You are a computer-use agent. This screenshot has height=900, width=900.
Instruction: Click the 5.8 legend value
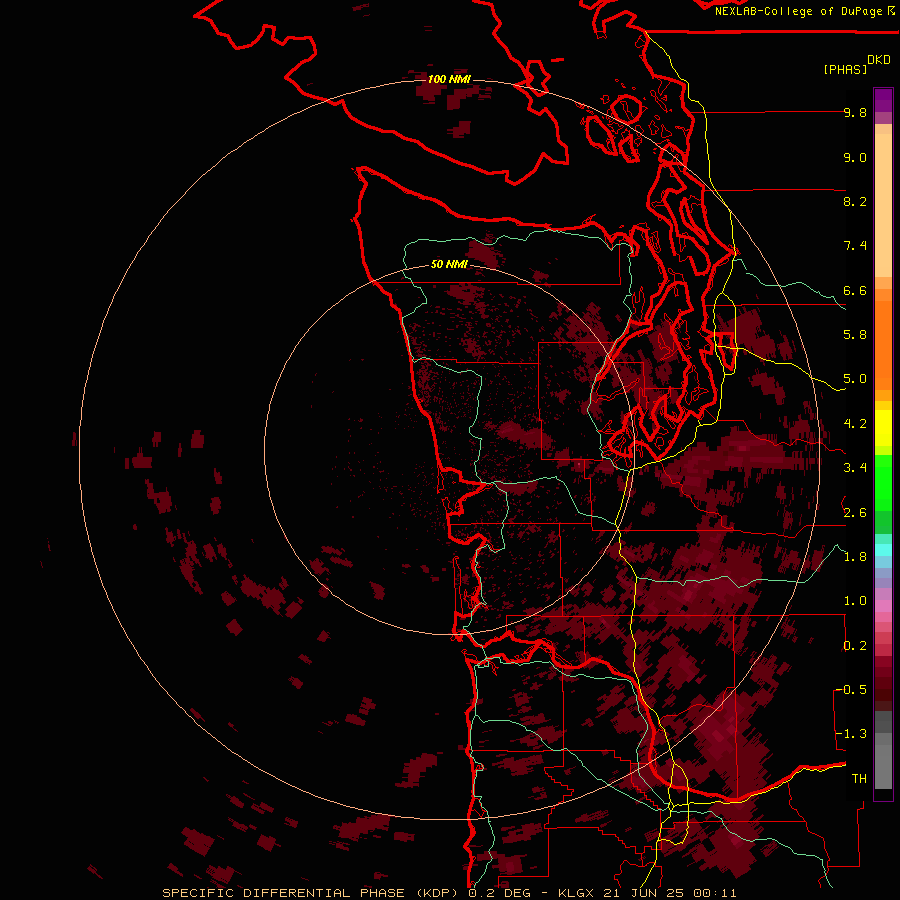[x=855, y=335]
